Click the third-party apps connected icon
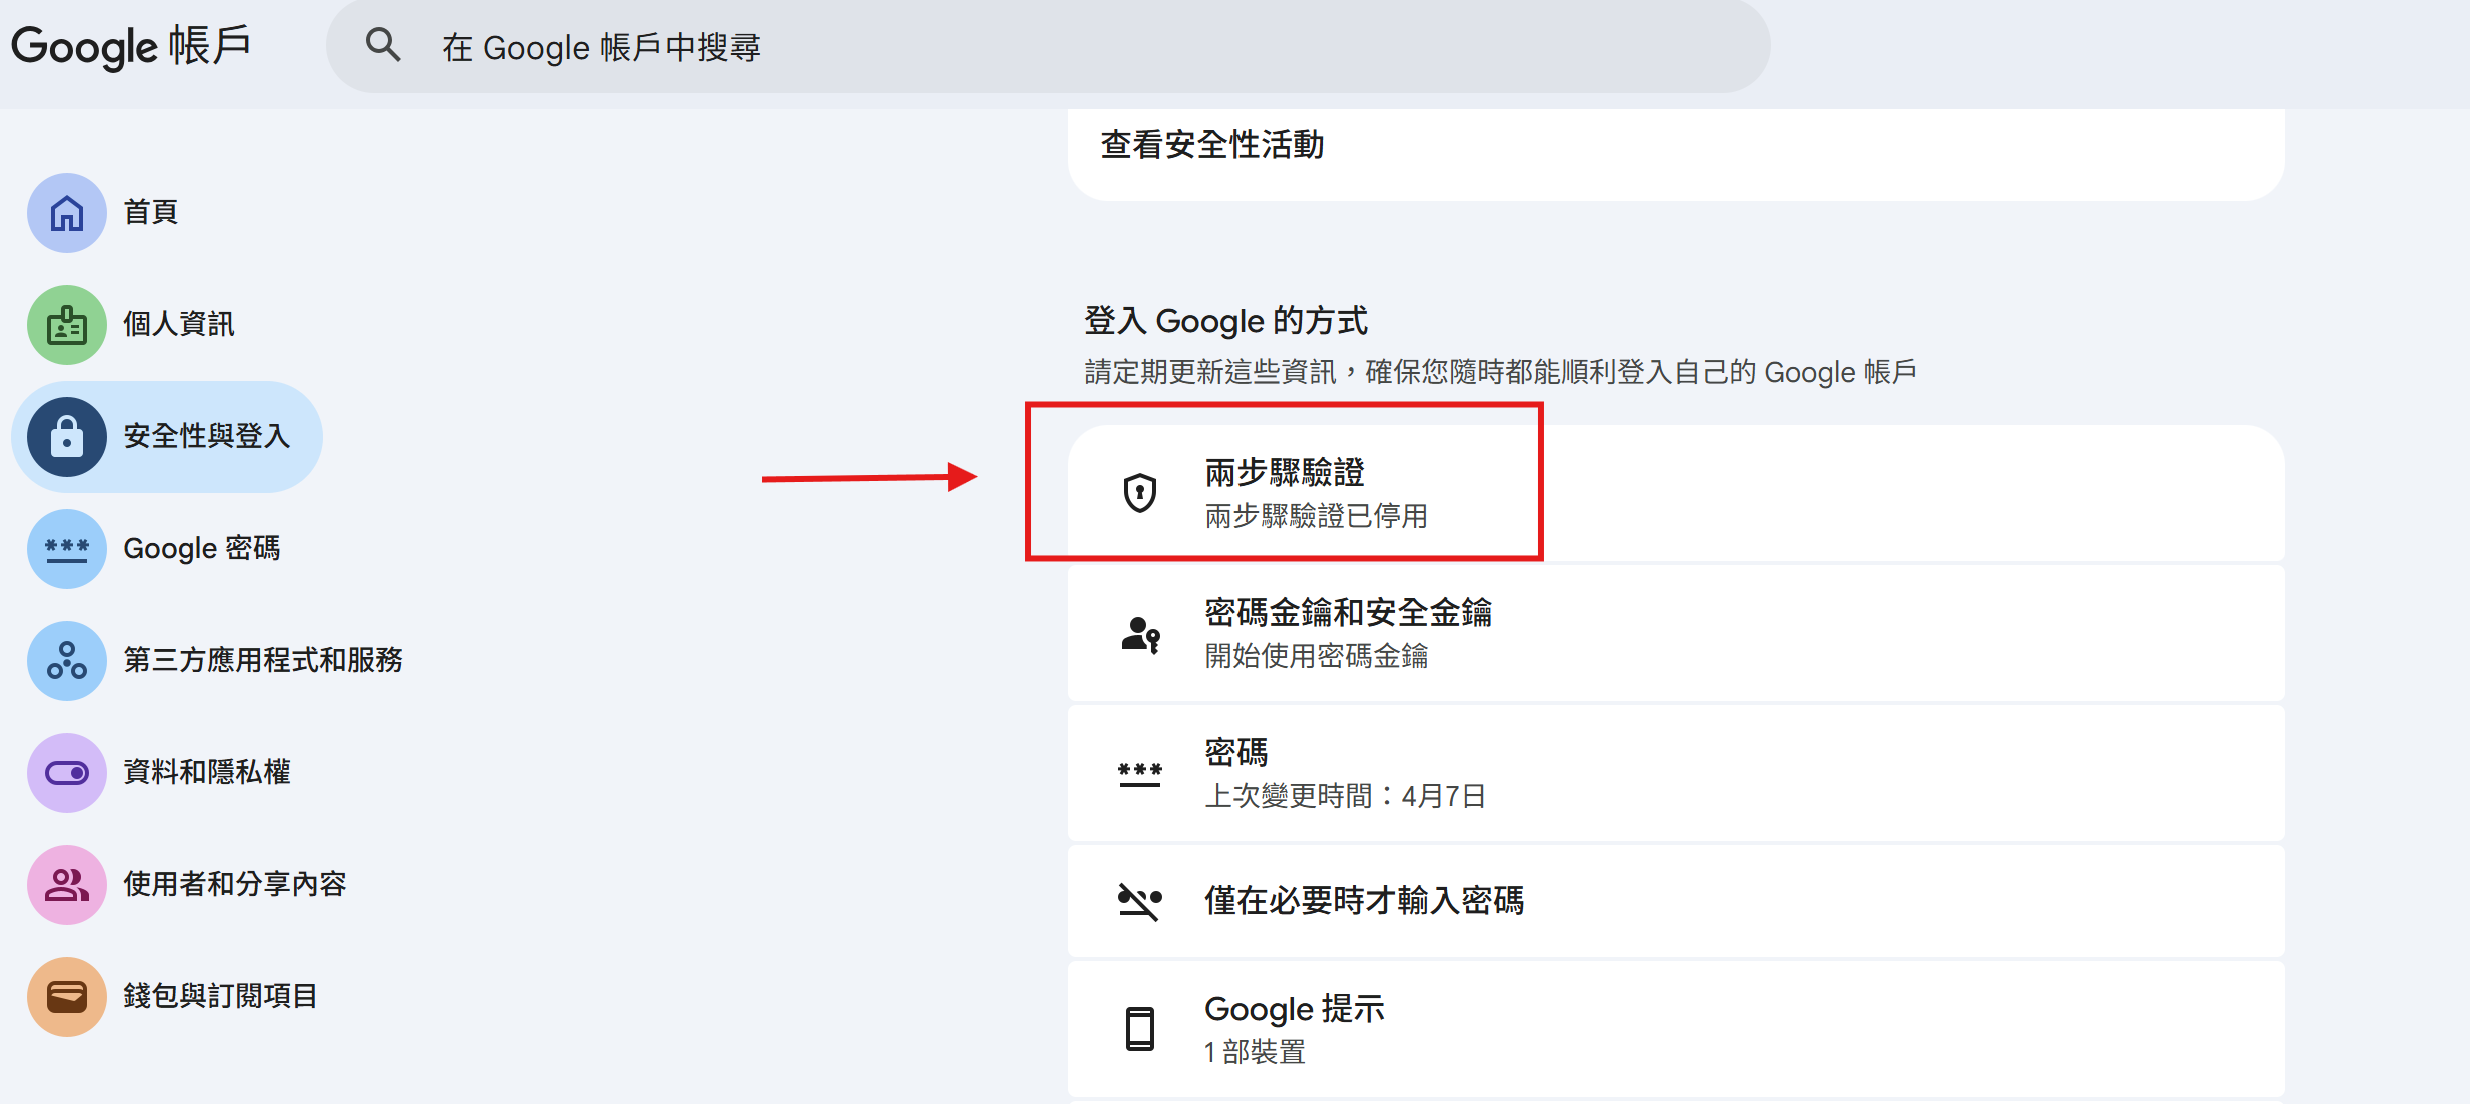Viewport: 2470px width, 1104px height. tap(67, 661)
